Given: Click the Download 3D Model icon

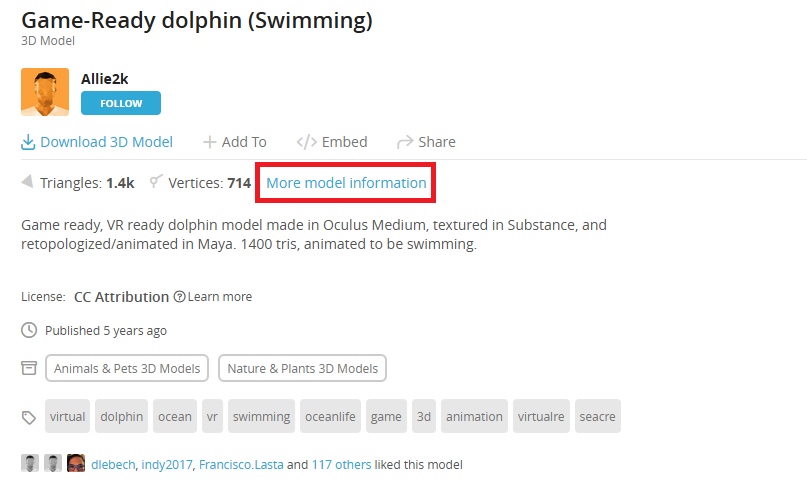Looking at the screenshot, I should (x=28, y=142).
